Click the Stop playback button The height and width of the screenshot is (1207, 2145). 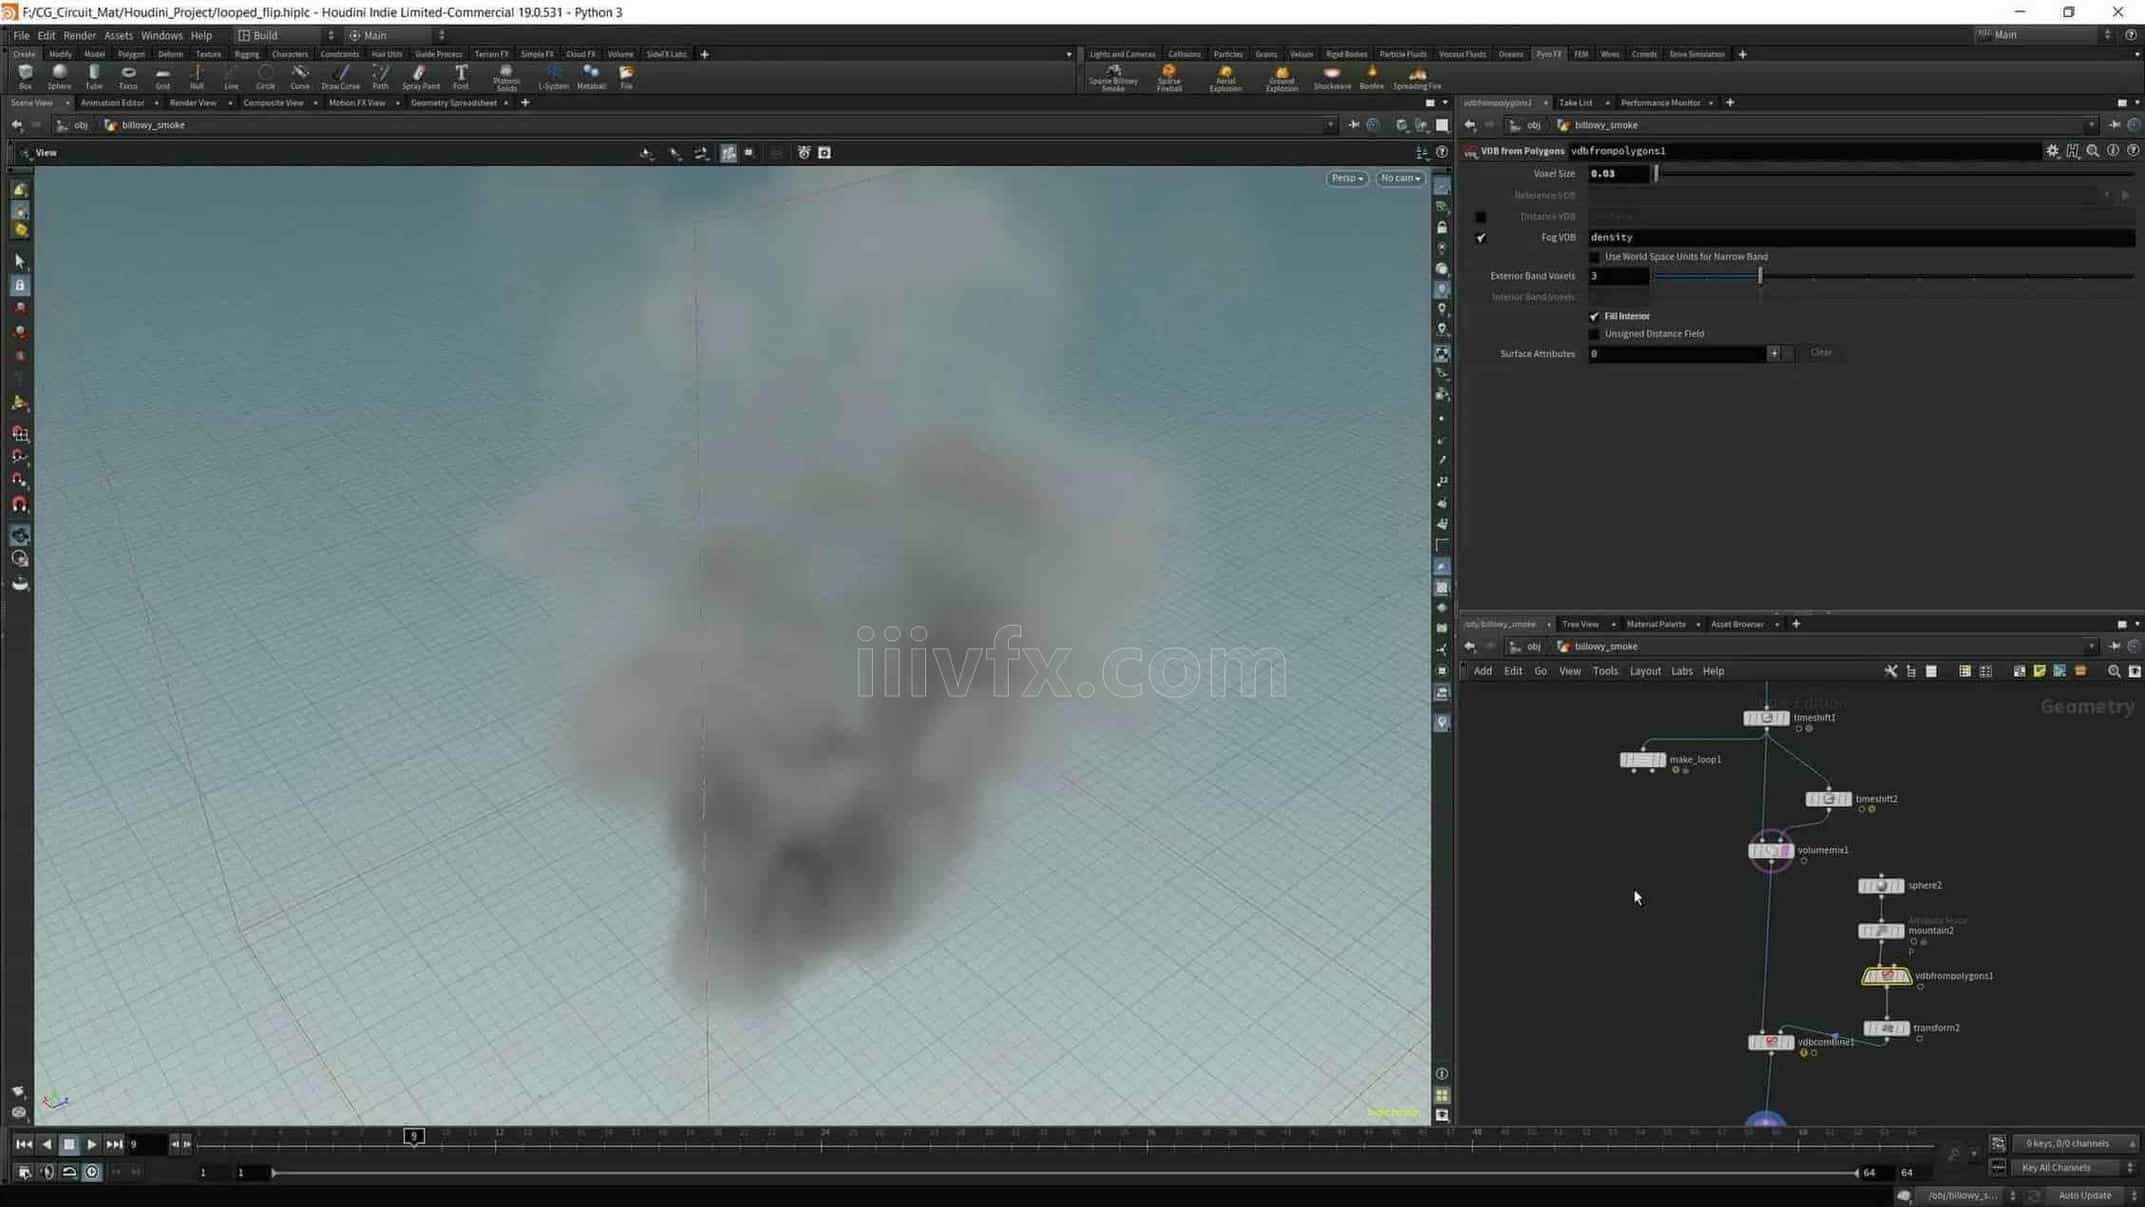coord(68,1144)
